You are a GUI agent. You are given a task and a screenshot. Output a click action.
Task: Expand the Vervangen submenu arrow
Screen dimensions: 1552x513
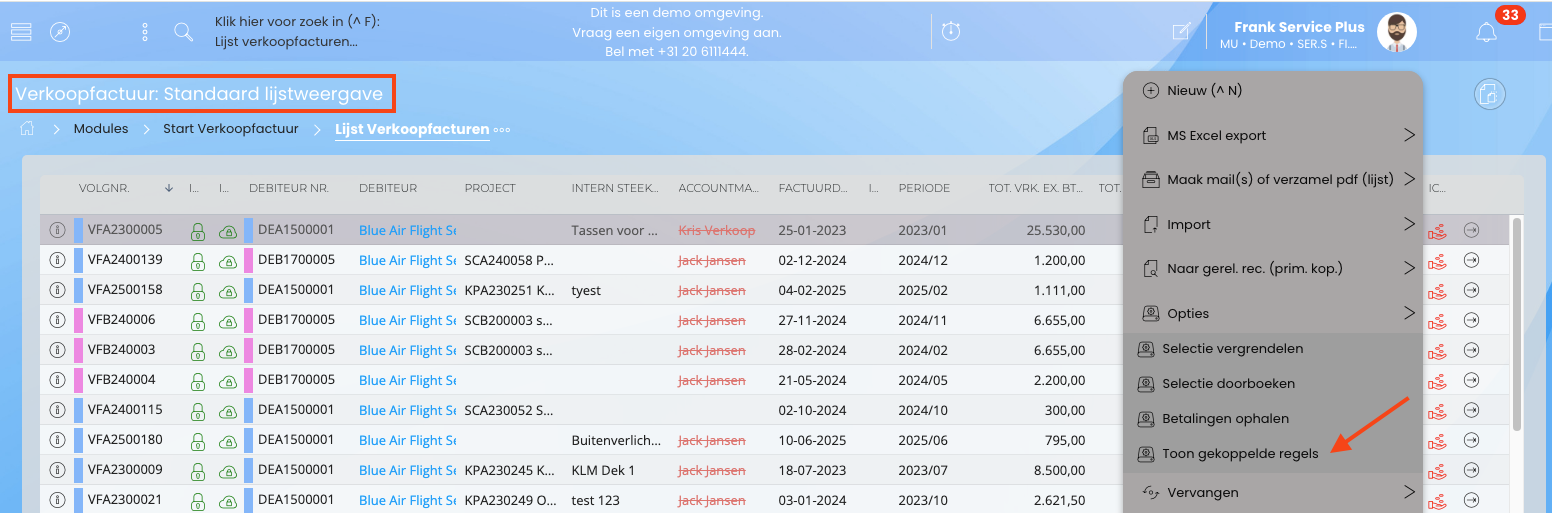tap(1409, 492)
